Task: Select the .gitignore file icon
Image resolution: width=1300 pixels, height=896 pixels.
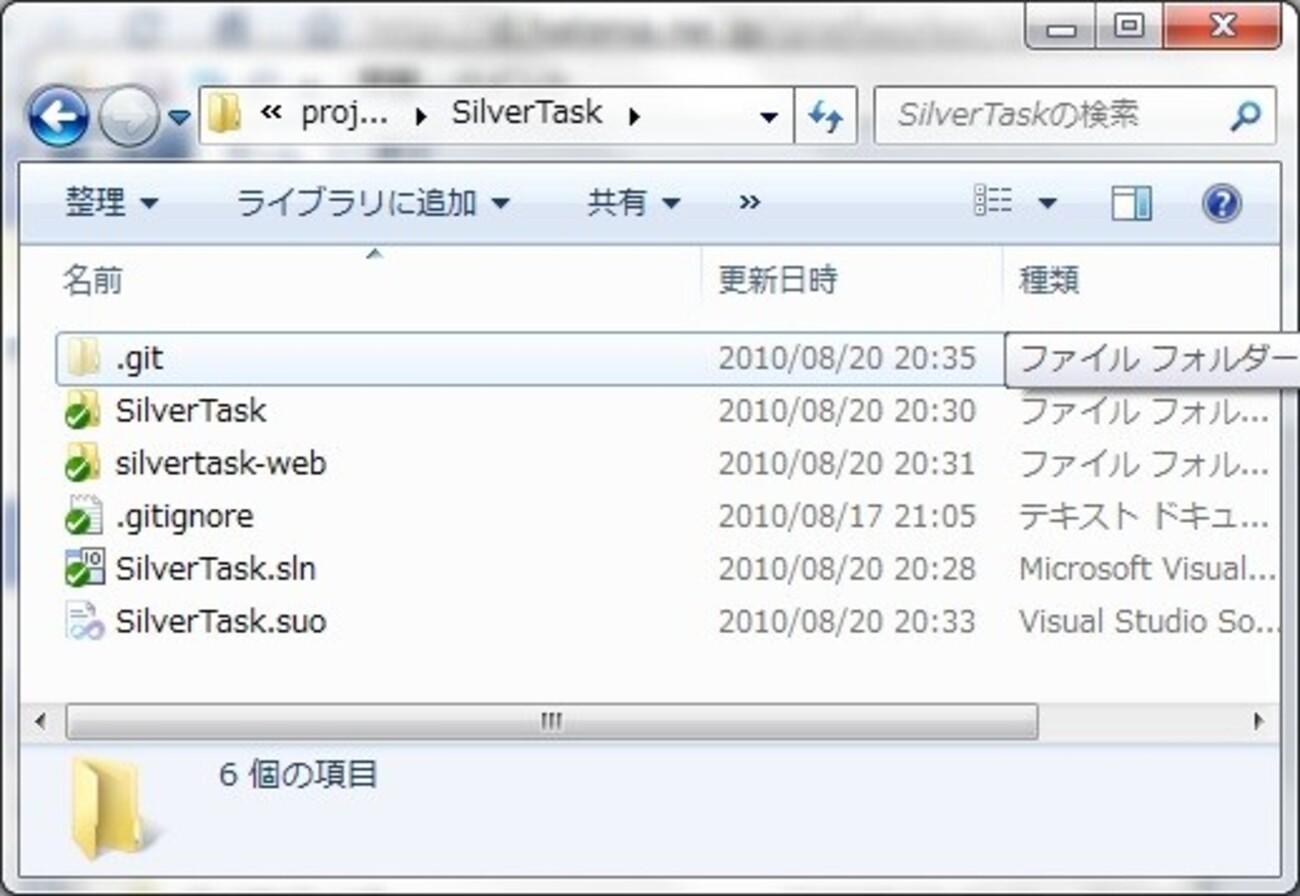Action: click(x=82, y=515)
